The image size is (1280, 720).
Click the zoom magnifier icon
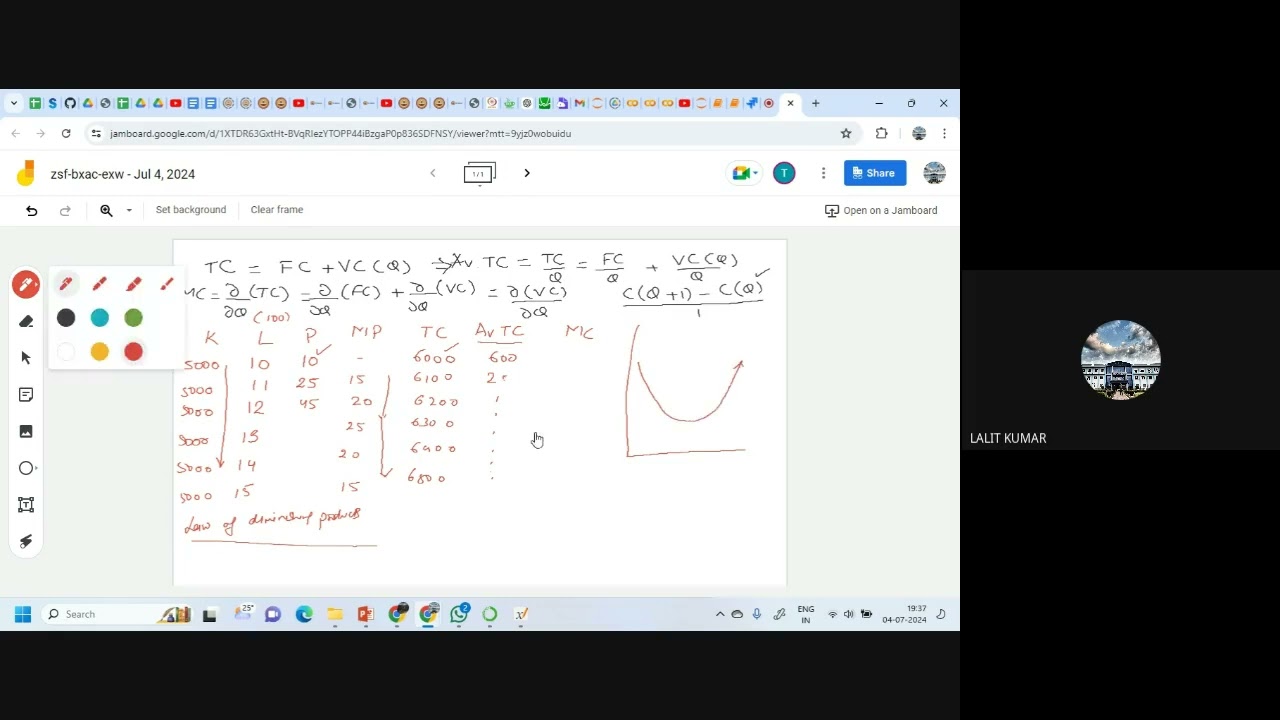click(106, 210)
